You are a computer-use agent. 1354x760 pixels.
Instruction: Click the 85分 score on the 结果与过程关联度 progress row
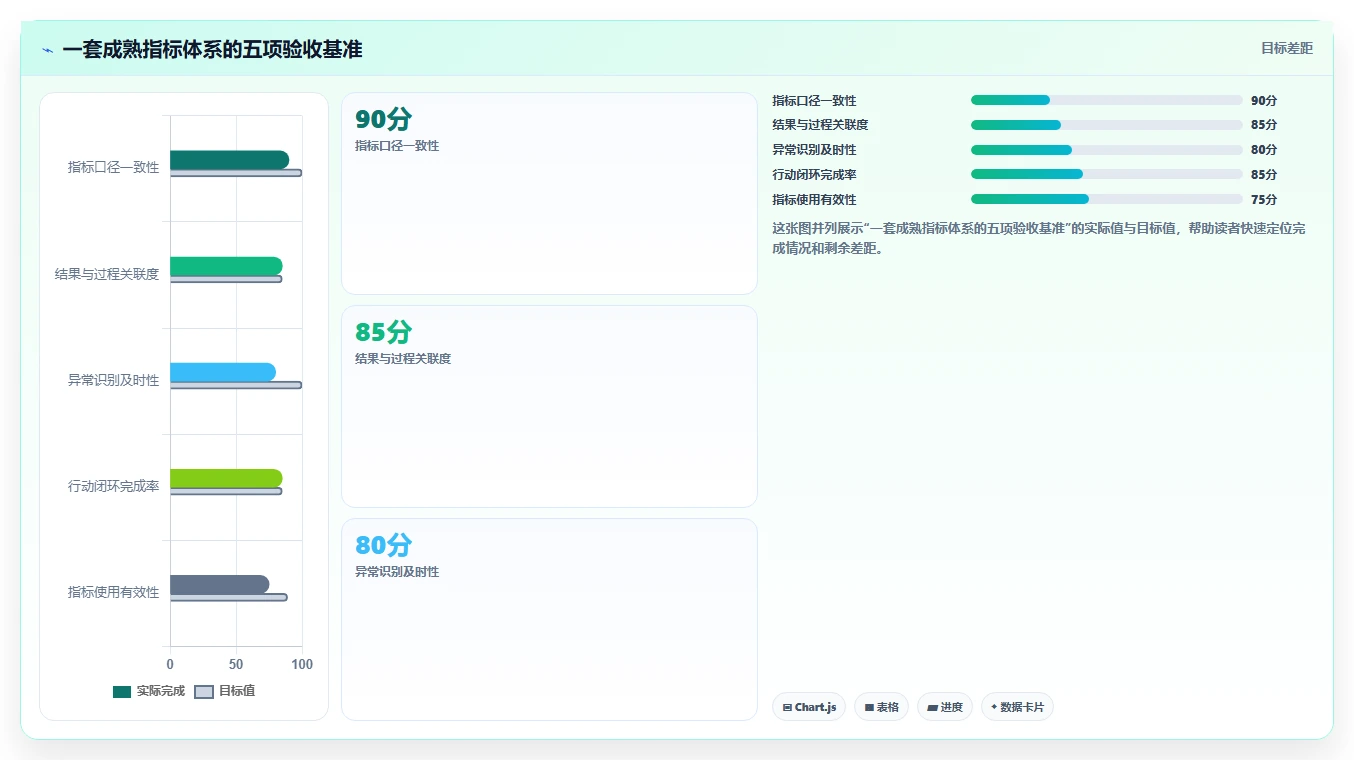pos(1264,125)
